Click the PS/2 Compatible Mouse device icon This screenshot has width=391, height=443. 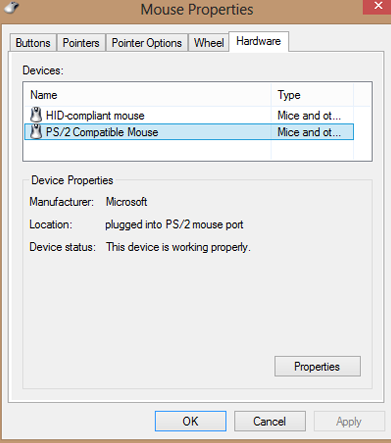tap(36, 131)
